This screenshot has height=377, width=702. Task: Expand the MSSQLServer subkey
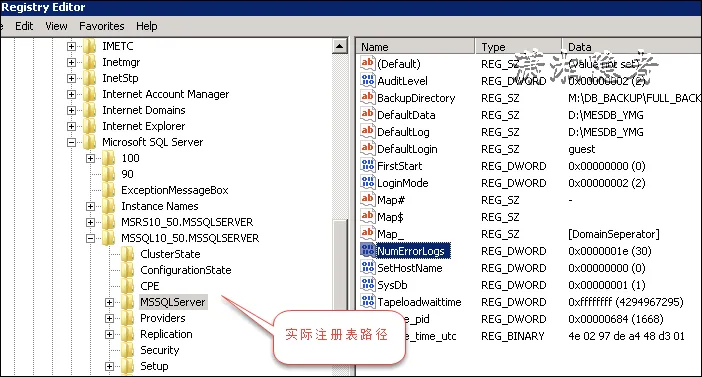point(109,302)
